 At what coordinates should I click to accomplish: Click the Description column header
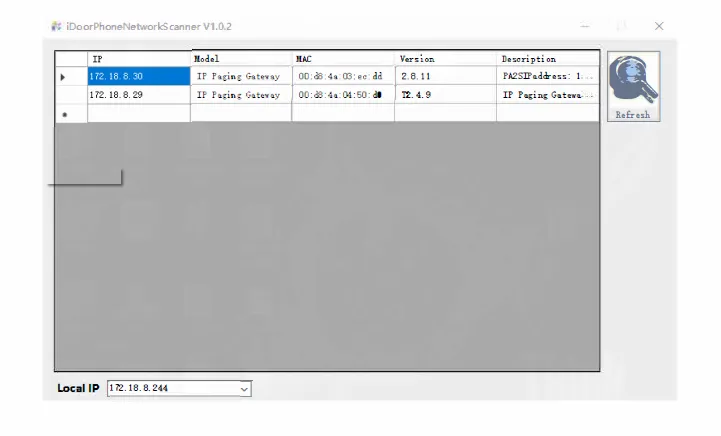[549, 59]
